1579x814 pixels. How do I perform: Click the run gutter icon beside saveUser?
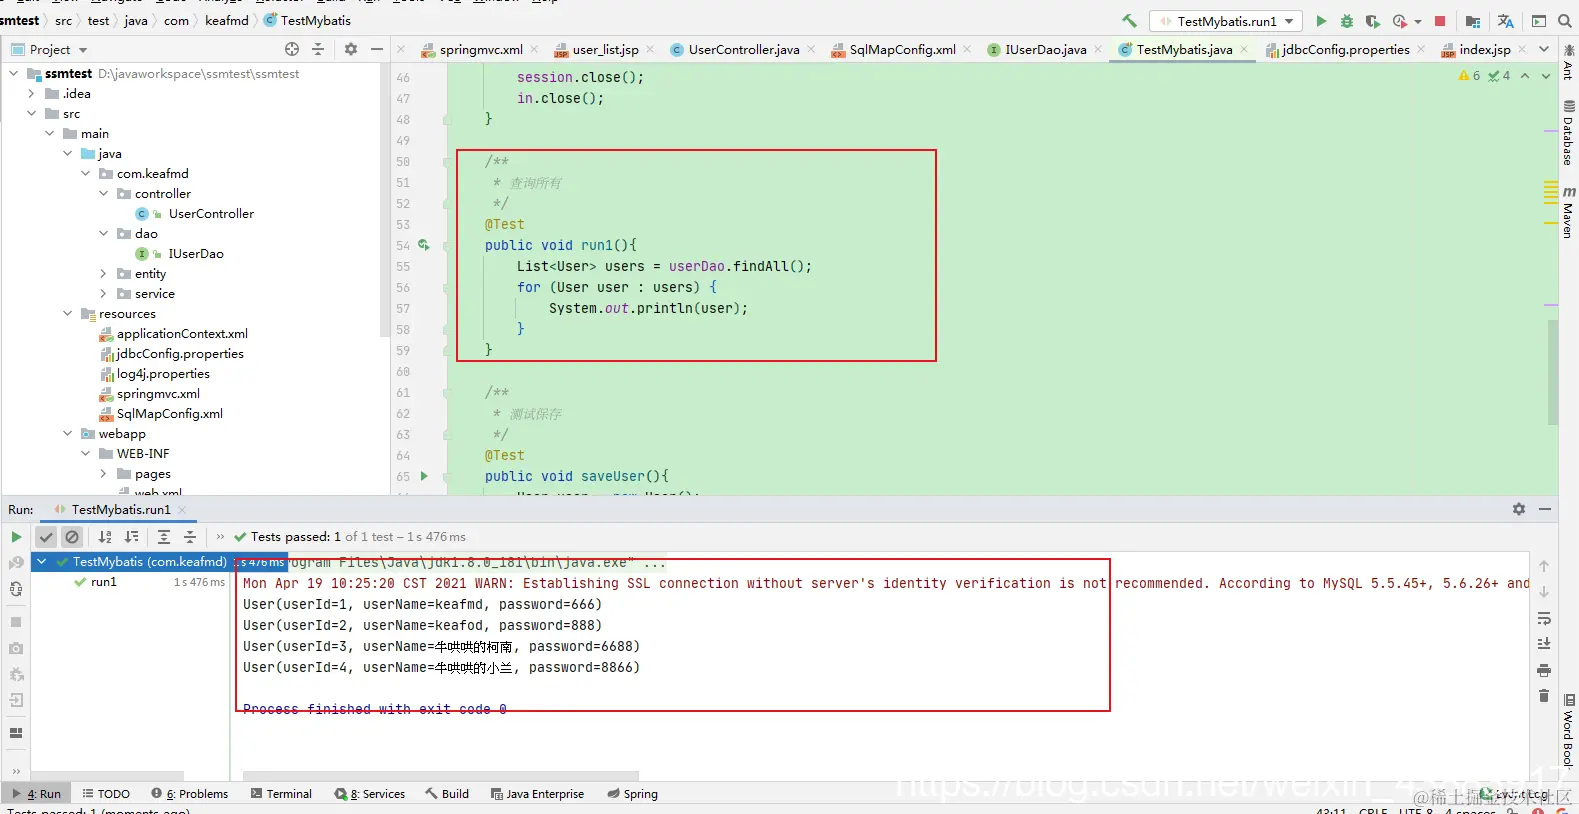[424, 476]
